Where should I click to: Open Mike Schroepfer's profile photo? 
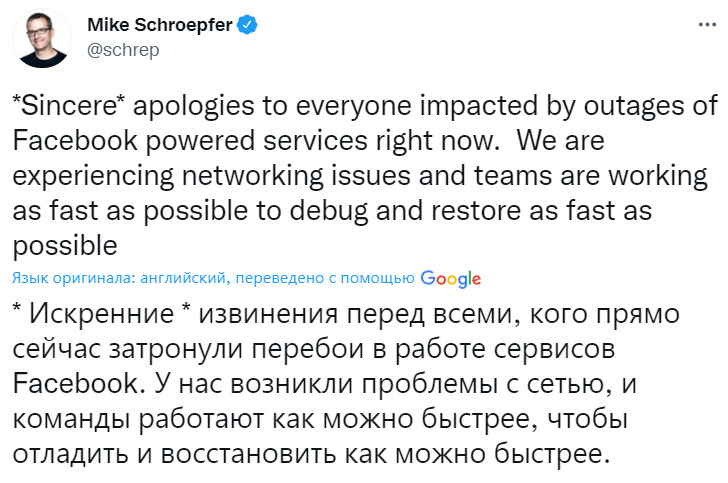(43, 40)
